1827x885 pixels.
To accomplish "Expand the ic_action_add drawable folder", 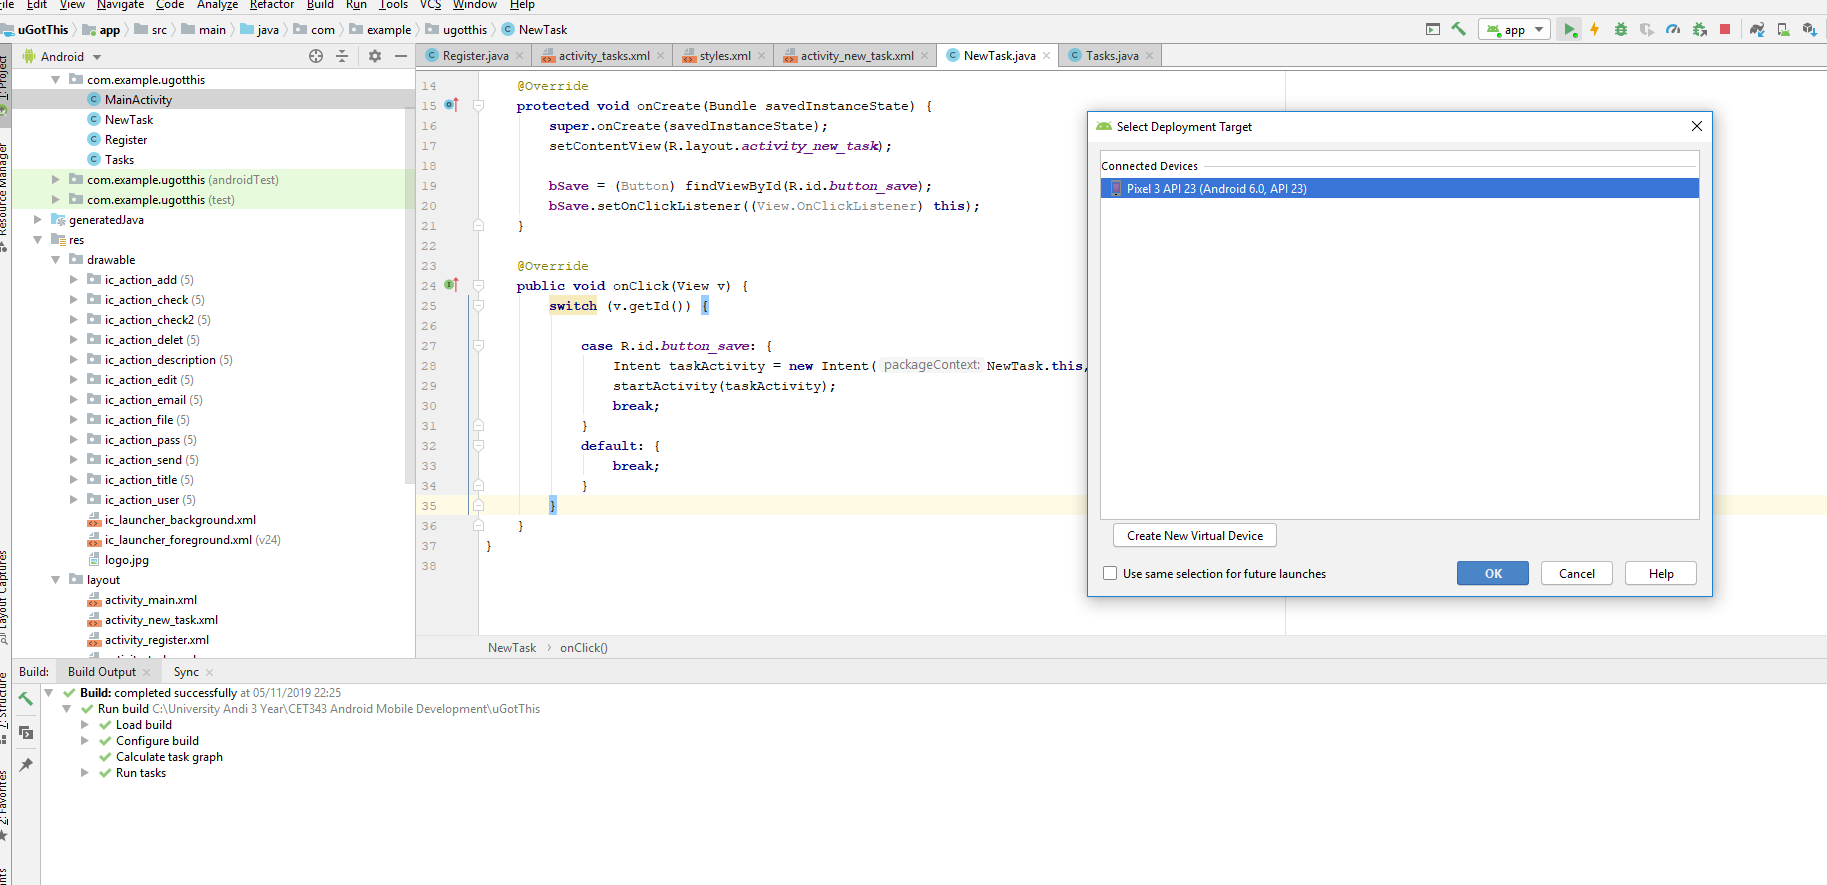I will click(74, 280).
